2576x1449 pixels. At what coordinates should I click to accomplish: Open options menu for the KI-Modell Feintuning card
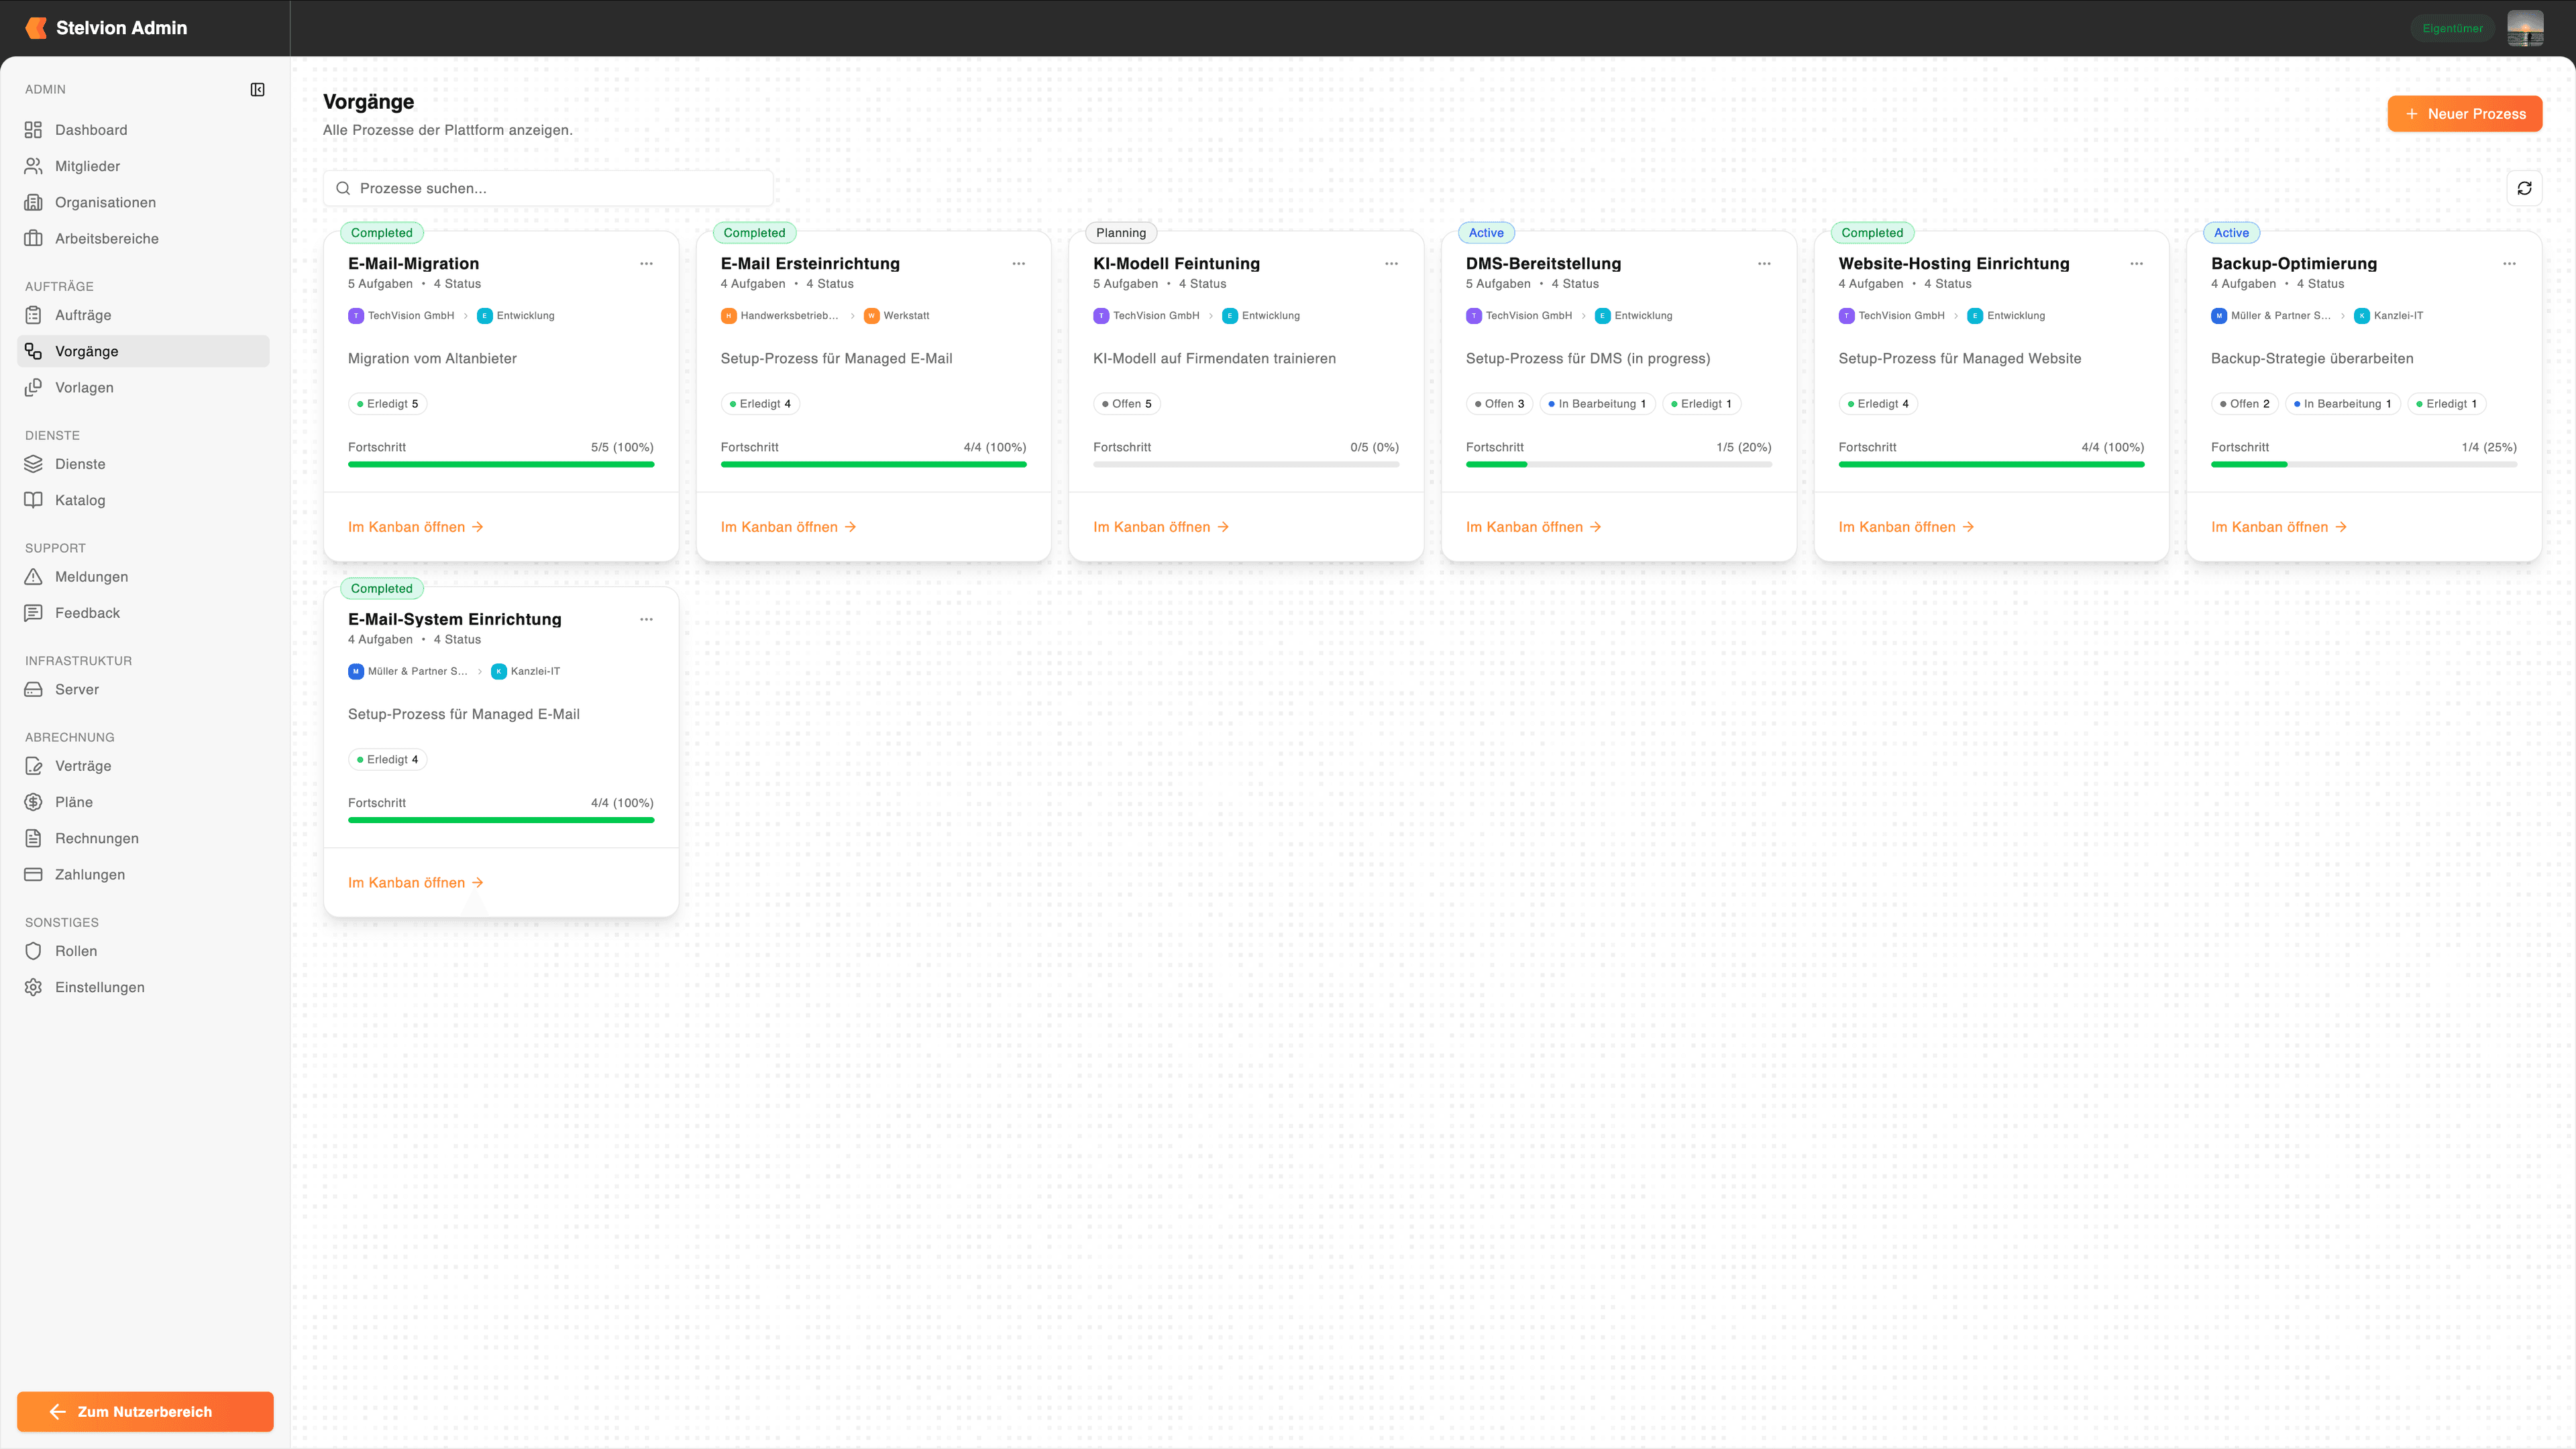click(1391, 264)
